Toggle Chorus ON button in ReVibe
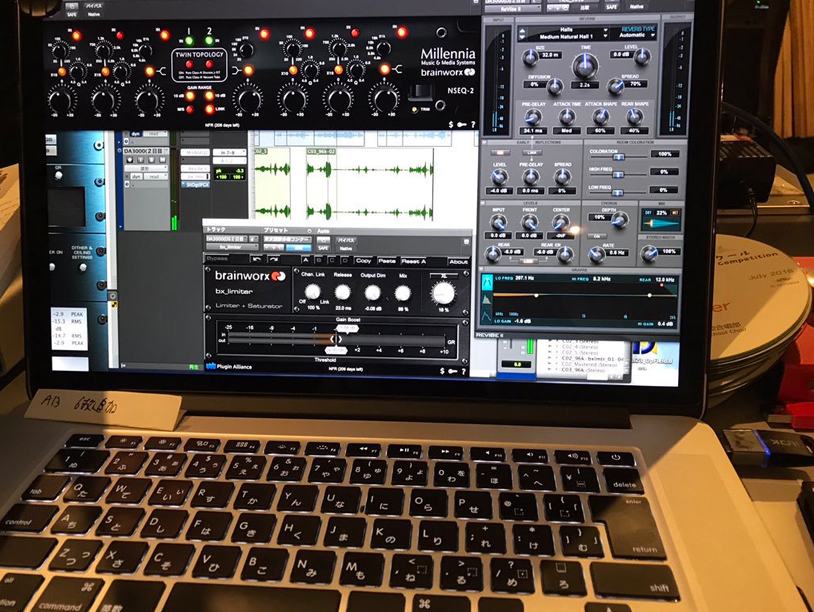The width and height of the screenshot is (814, 612). click(597, 236)
